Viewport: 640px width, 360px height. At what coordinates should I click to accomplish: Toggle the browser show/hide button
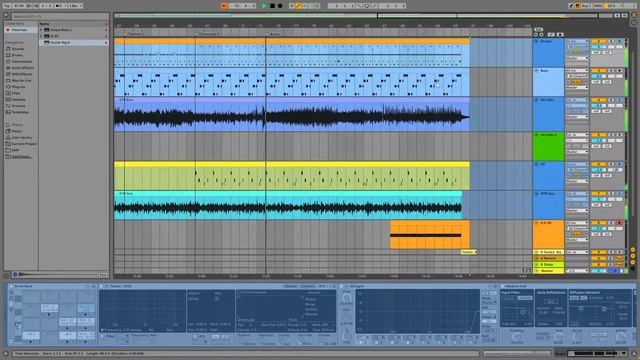tap(6, 15)
